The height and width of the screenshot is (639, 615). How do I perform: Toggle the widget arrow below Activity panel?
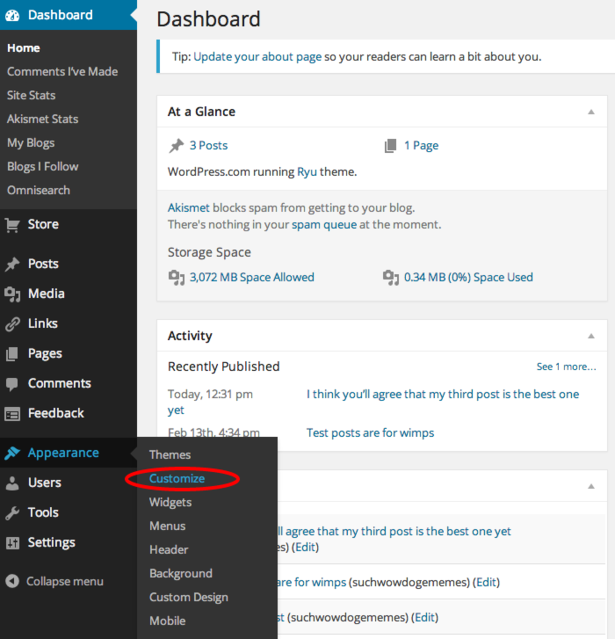591,487
